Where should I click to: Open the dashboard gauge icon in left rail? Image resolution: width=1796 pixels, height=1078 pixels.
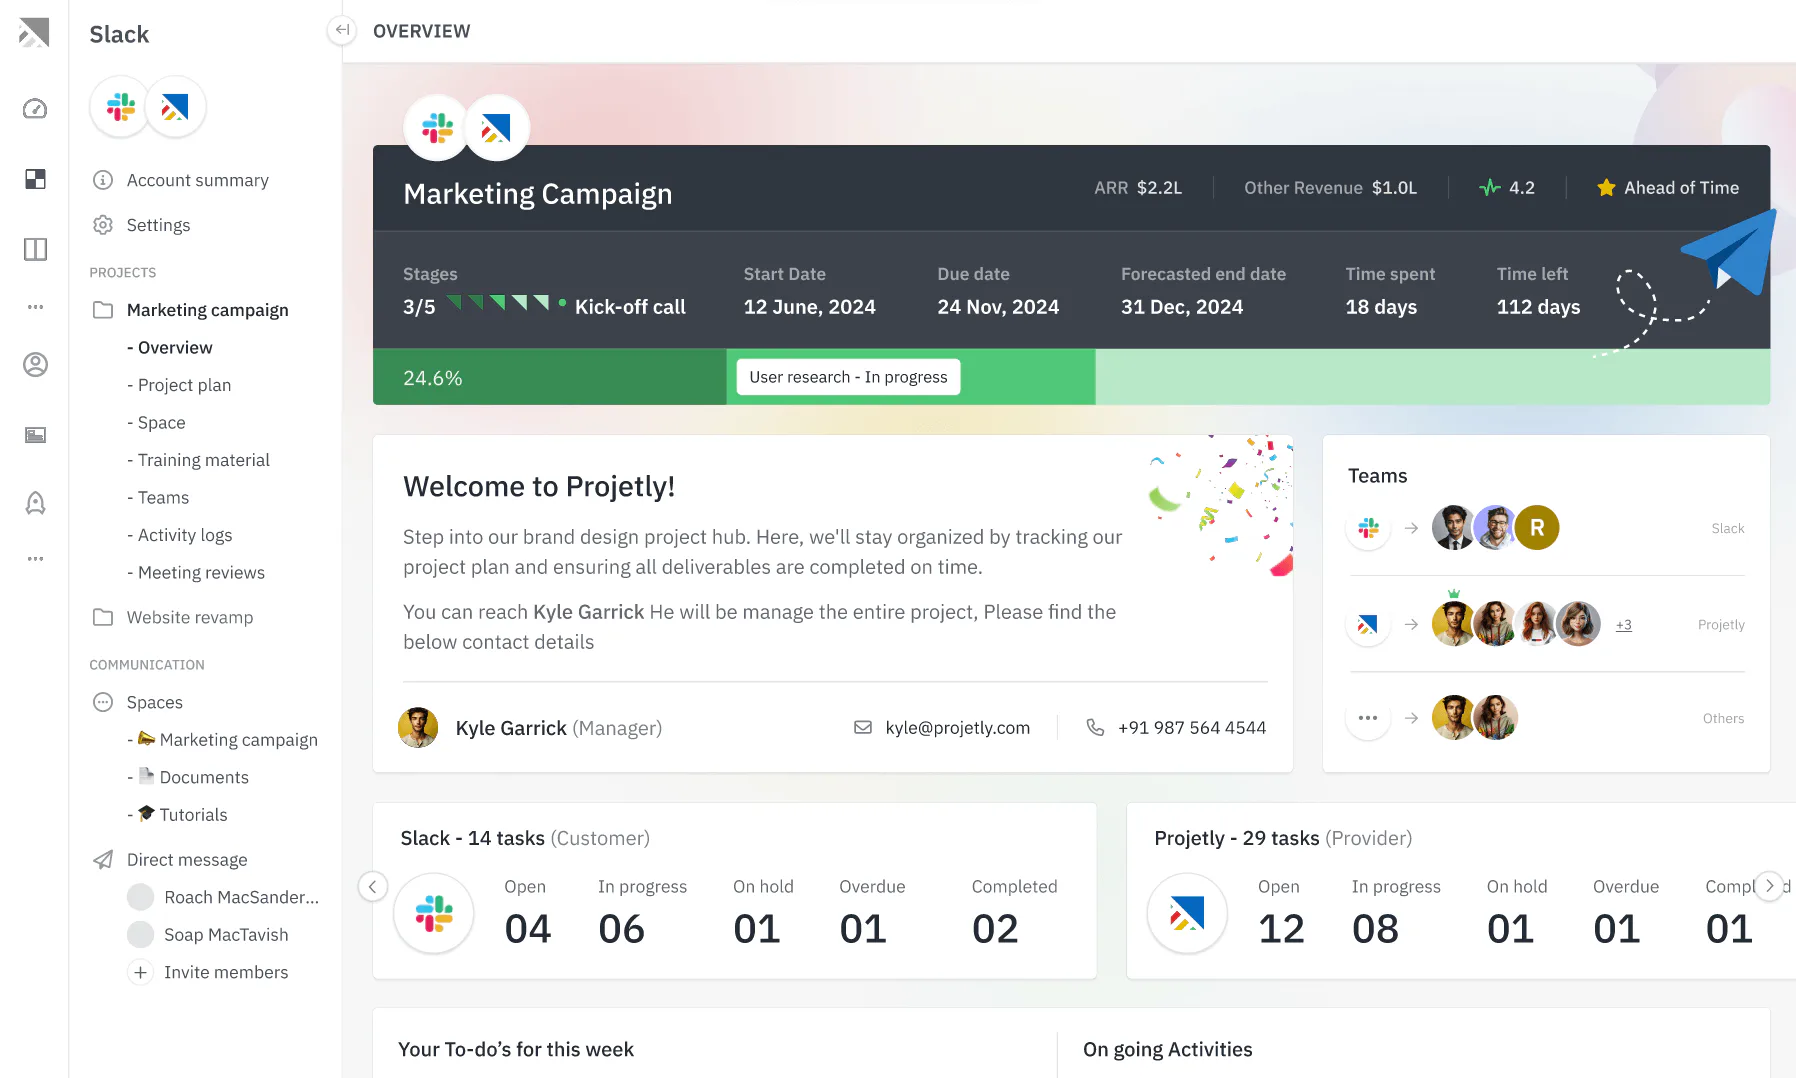(35, 109)
